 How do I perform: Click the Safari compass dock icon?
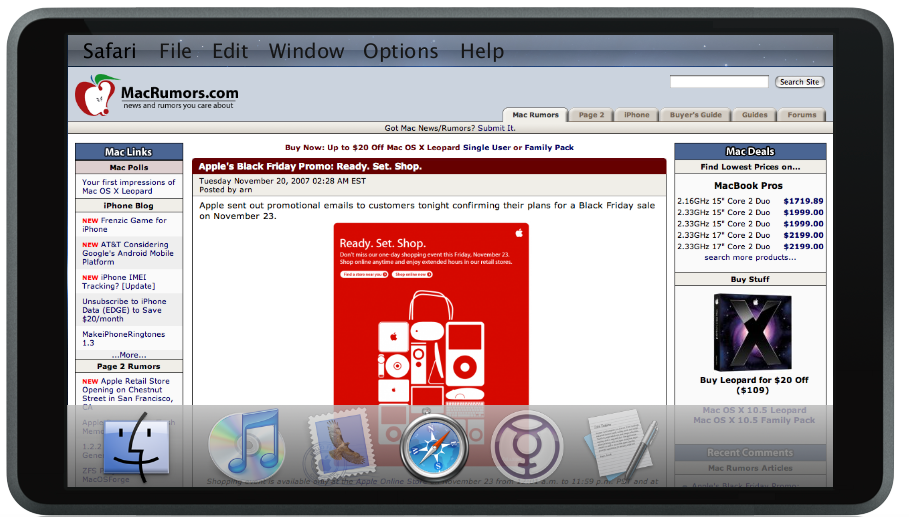(x=434, y=448)
